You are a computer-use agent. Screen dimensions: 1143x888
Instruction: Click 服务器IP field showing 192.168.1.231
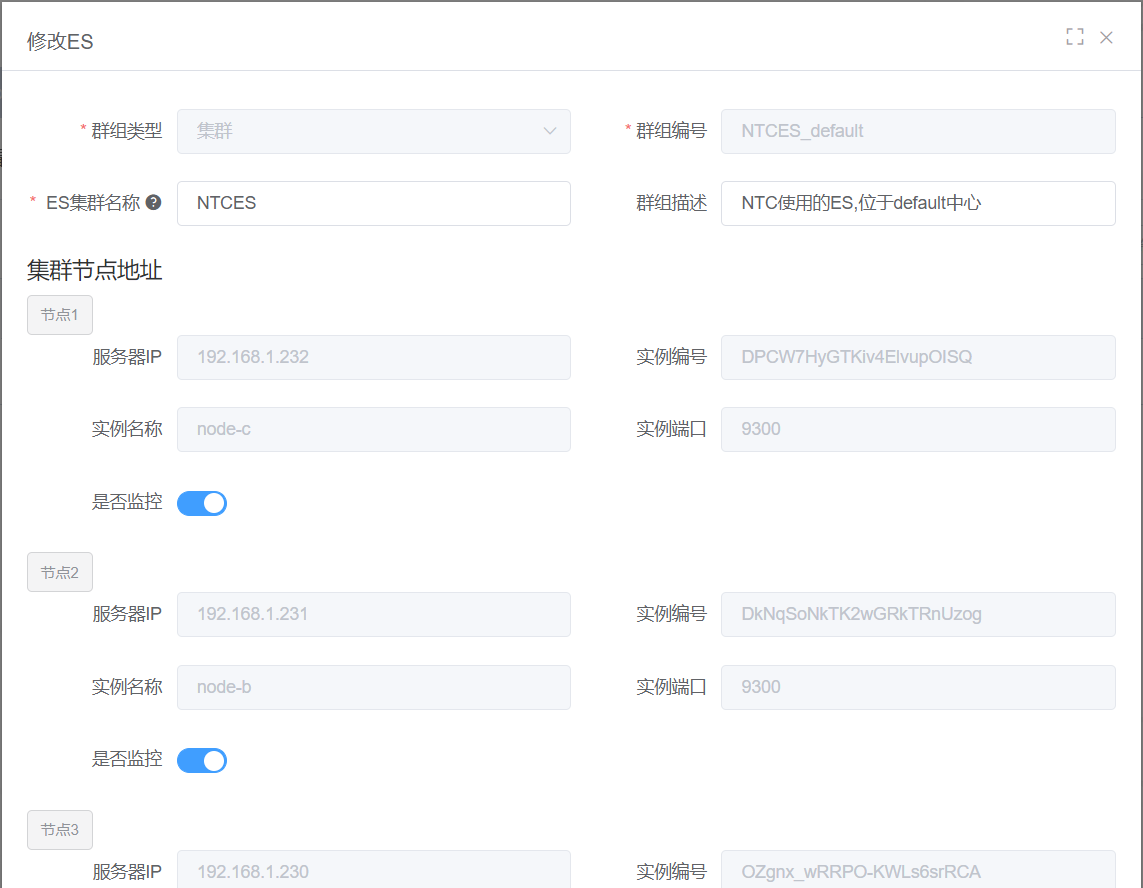[373, 615]
